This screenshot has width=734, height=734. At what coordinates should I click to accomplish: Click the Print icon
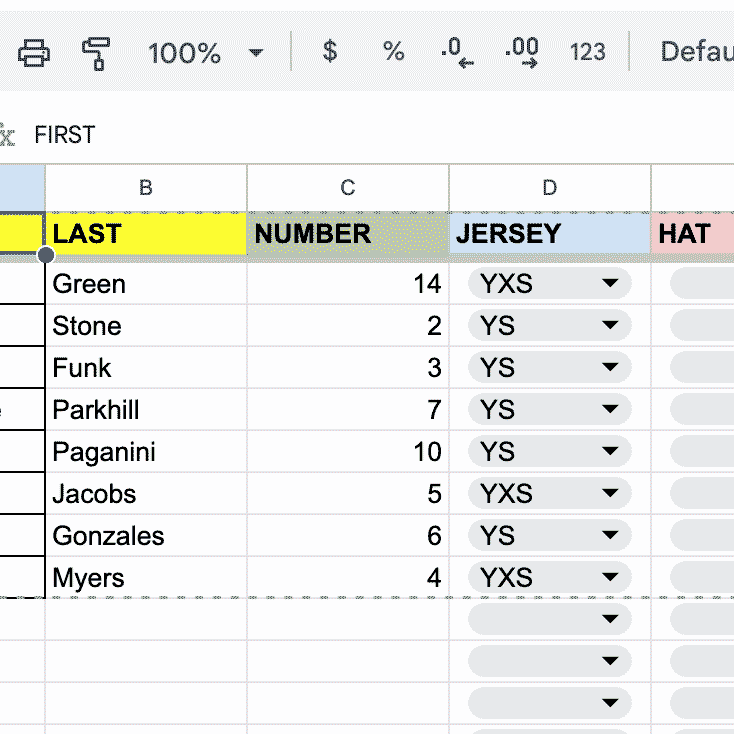(x=34, y=52)
